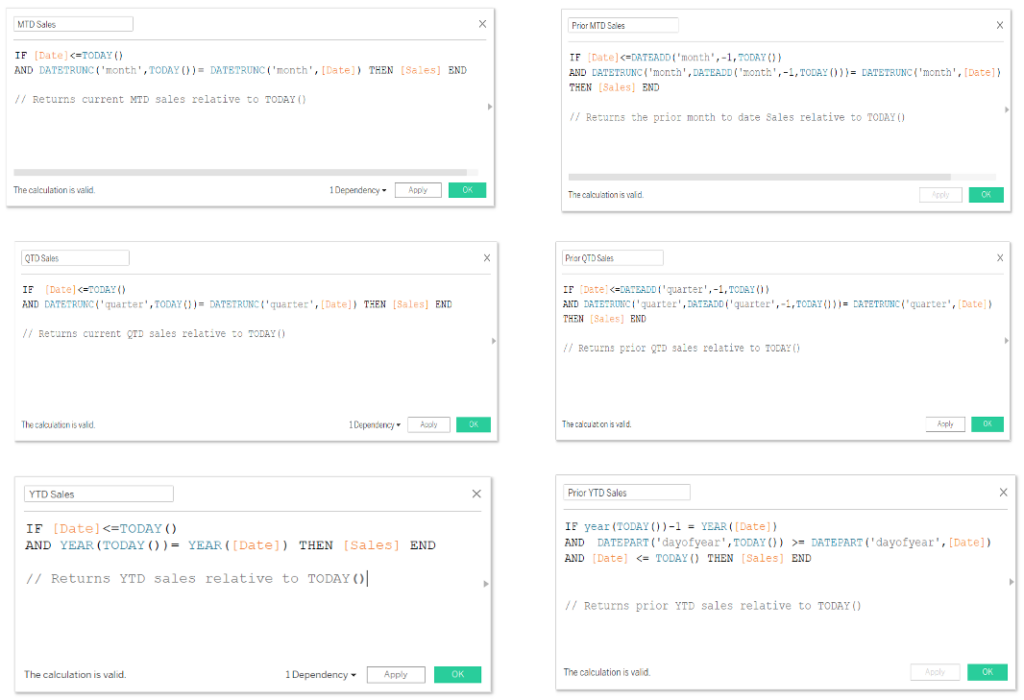Click comment 'Returns prior QTD sales relative to TODAY()'
Viewport: 1024px width, 700px height.
click(681, 348)
